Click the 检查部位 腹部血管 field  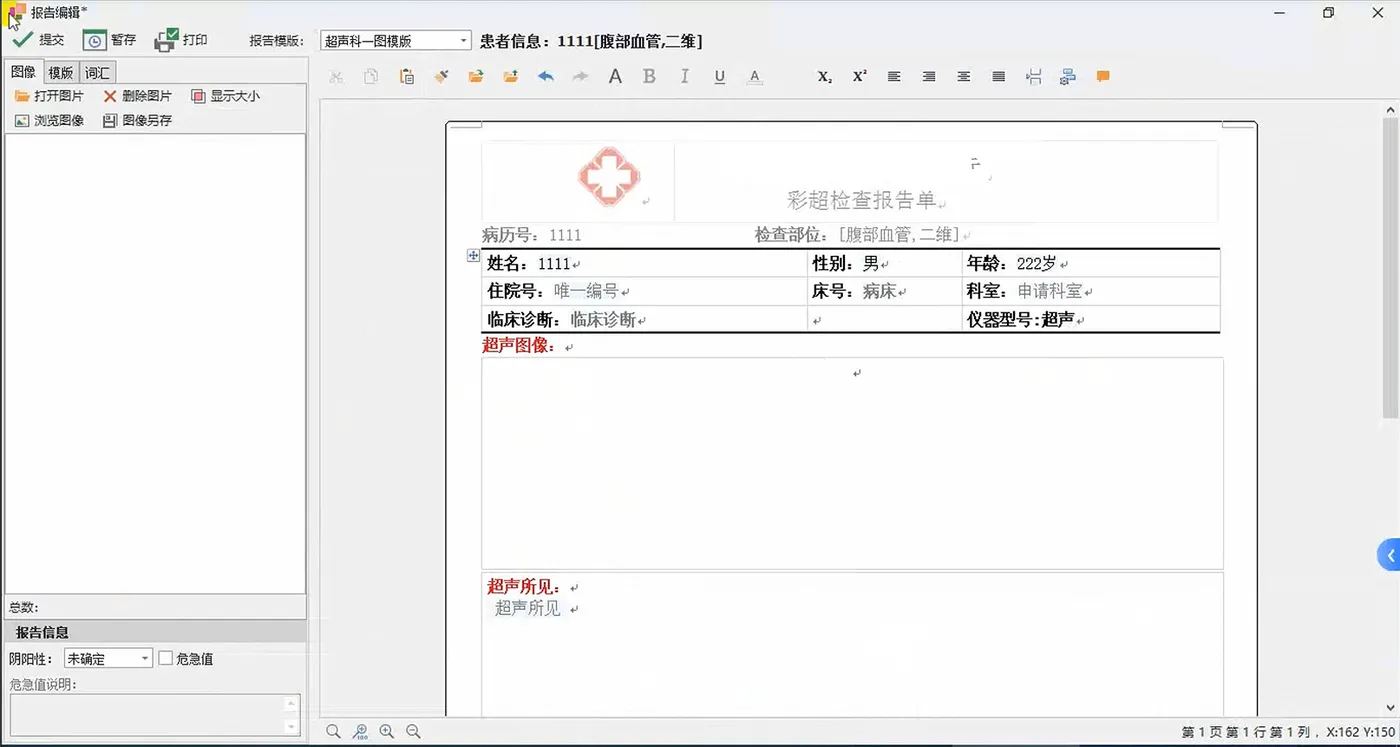tap(857, 235)
